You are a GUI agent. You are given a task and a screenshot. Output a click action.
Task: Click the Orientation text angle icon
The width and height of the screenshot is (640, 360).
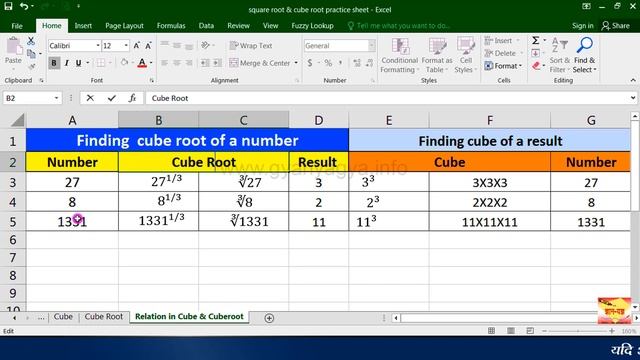[x=205, y=45]
